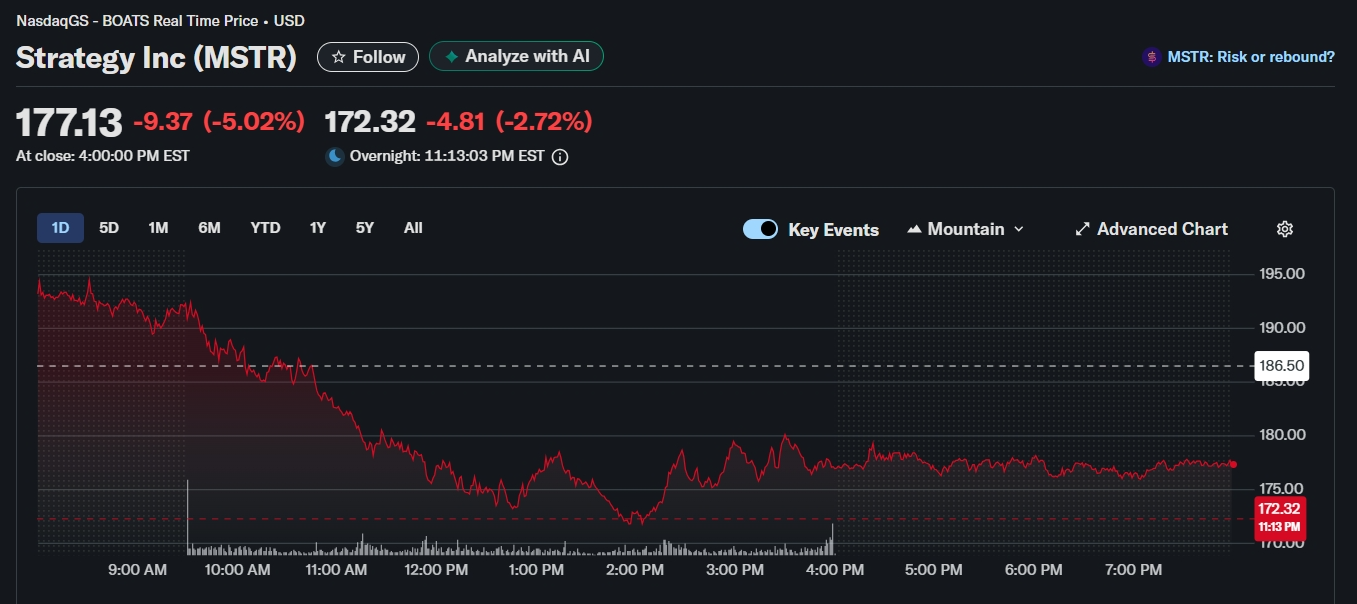Image resolution: width=1357 pixels, height=604 pixels.
Task: Click the overnight moon icon
Action: (335, 156)
